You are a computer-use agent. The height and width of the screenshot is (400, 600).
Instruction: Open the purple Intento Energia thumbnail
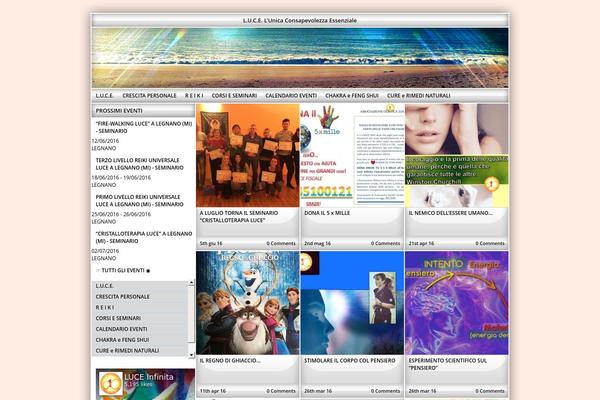pos(457,303)
